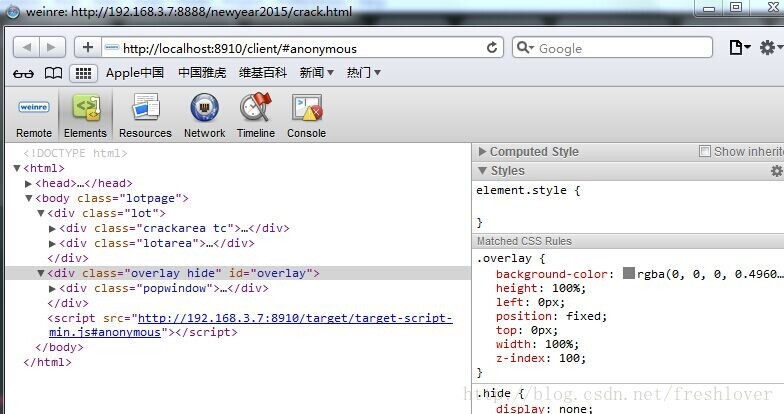Collapse the html node
The image size is (784, 414).
click(17, 168)
